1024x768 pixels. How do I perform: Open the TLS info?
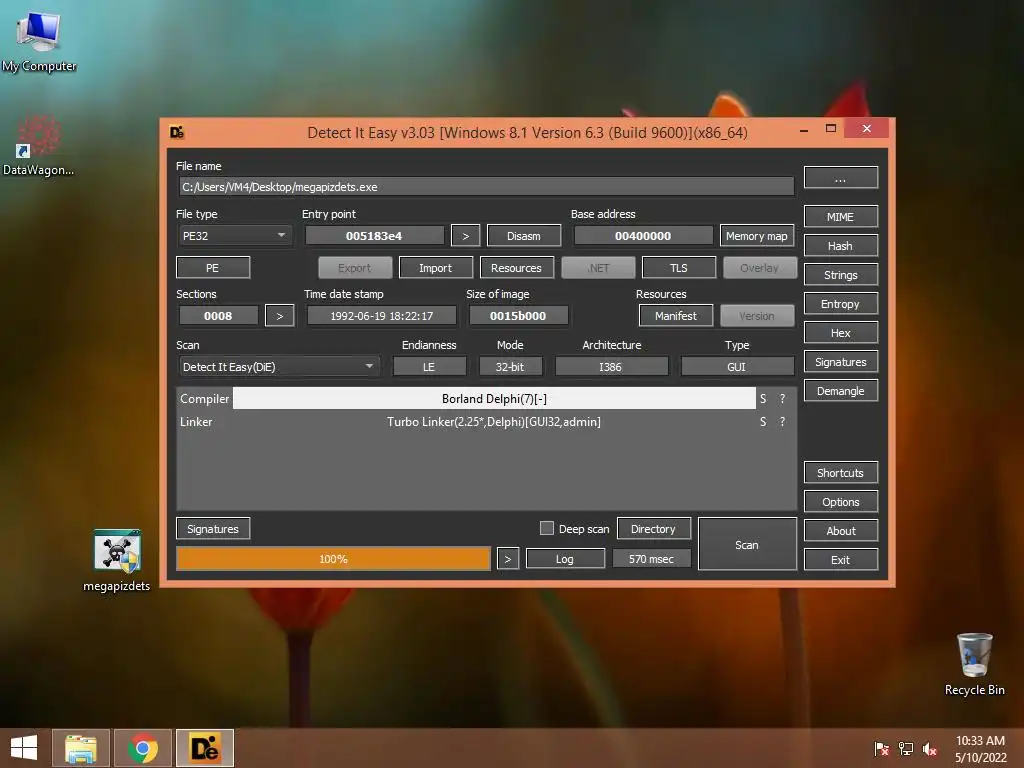coord(679,268)
